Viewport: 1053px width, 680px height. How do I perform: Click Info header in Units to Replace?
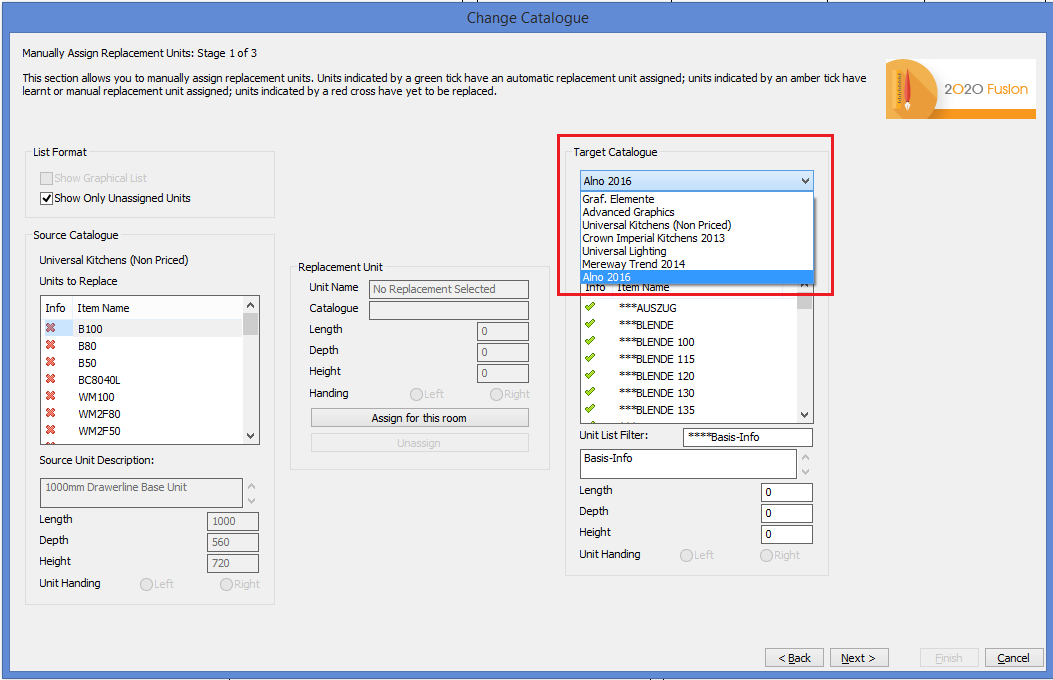tap(55, 307)
